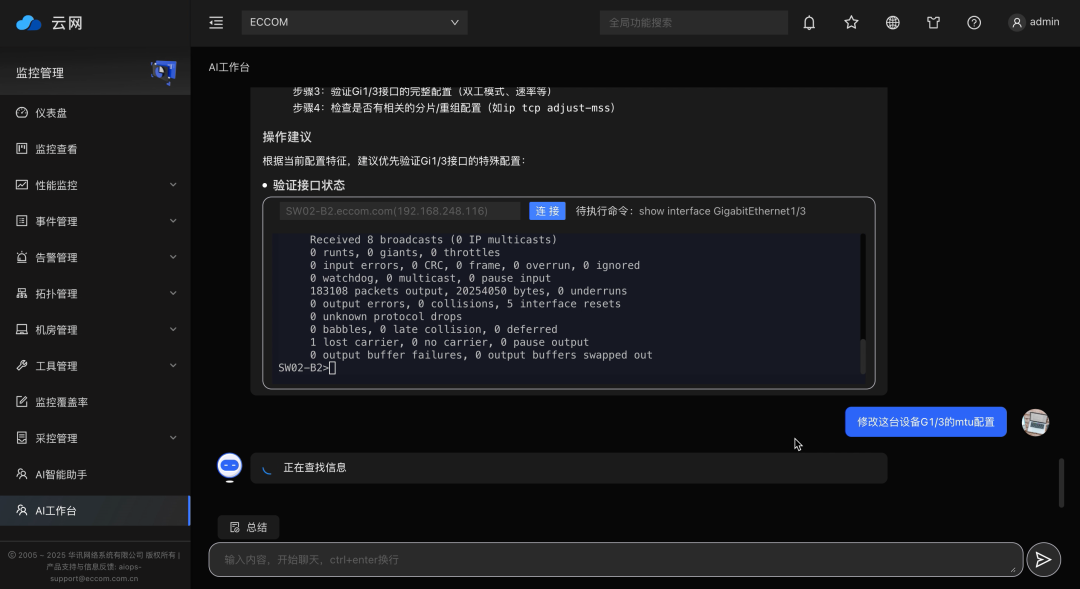Click the AI工作台 breadcrumb title

pos(229,67)
